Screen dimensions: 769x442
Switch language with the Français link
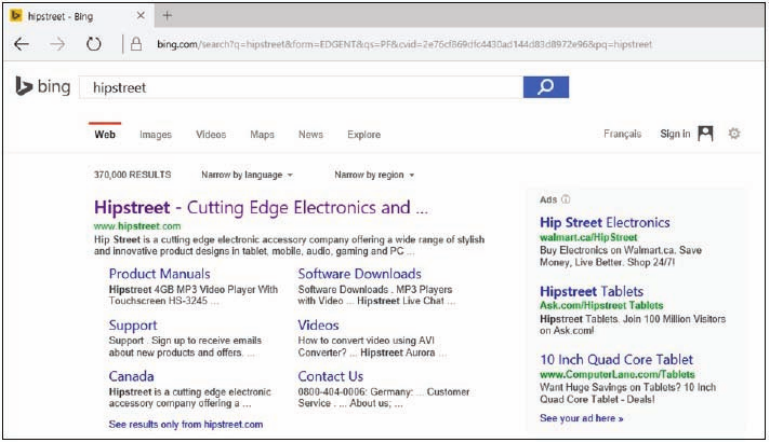click(x=622, y=134)
